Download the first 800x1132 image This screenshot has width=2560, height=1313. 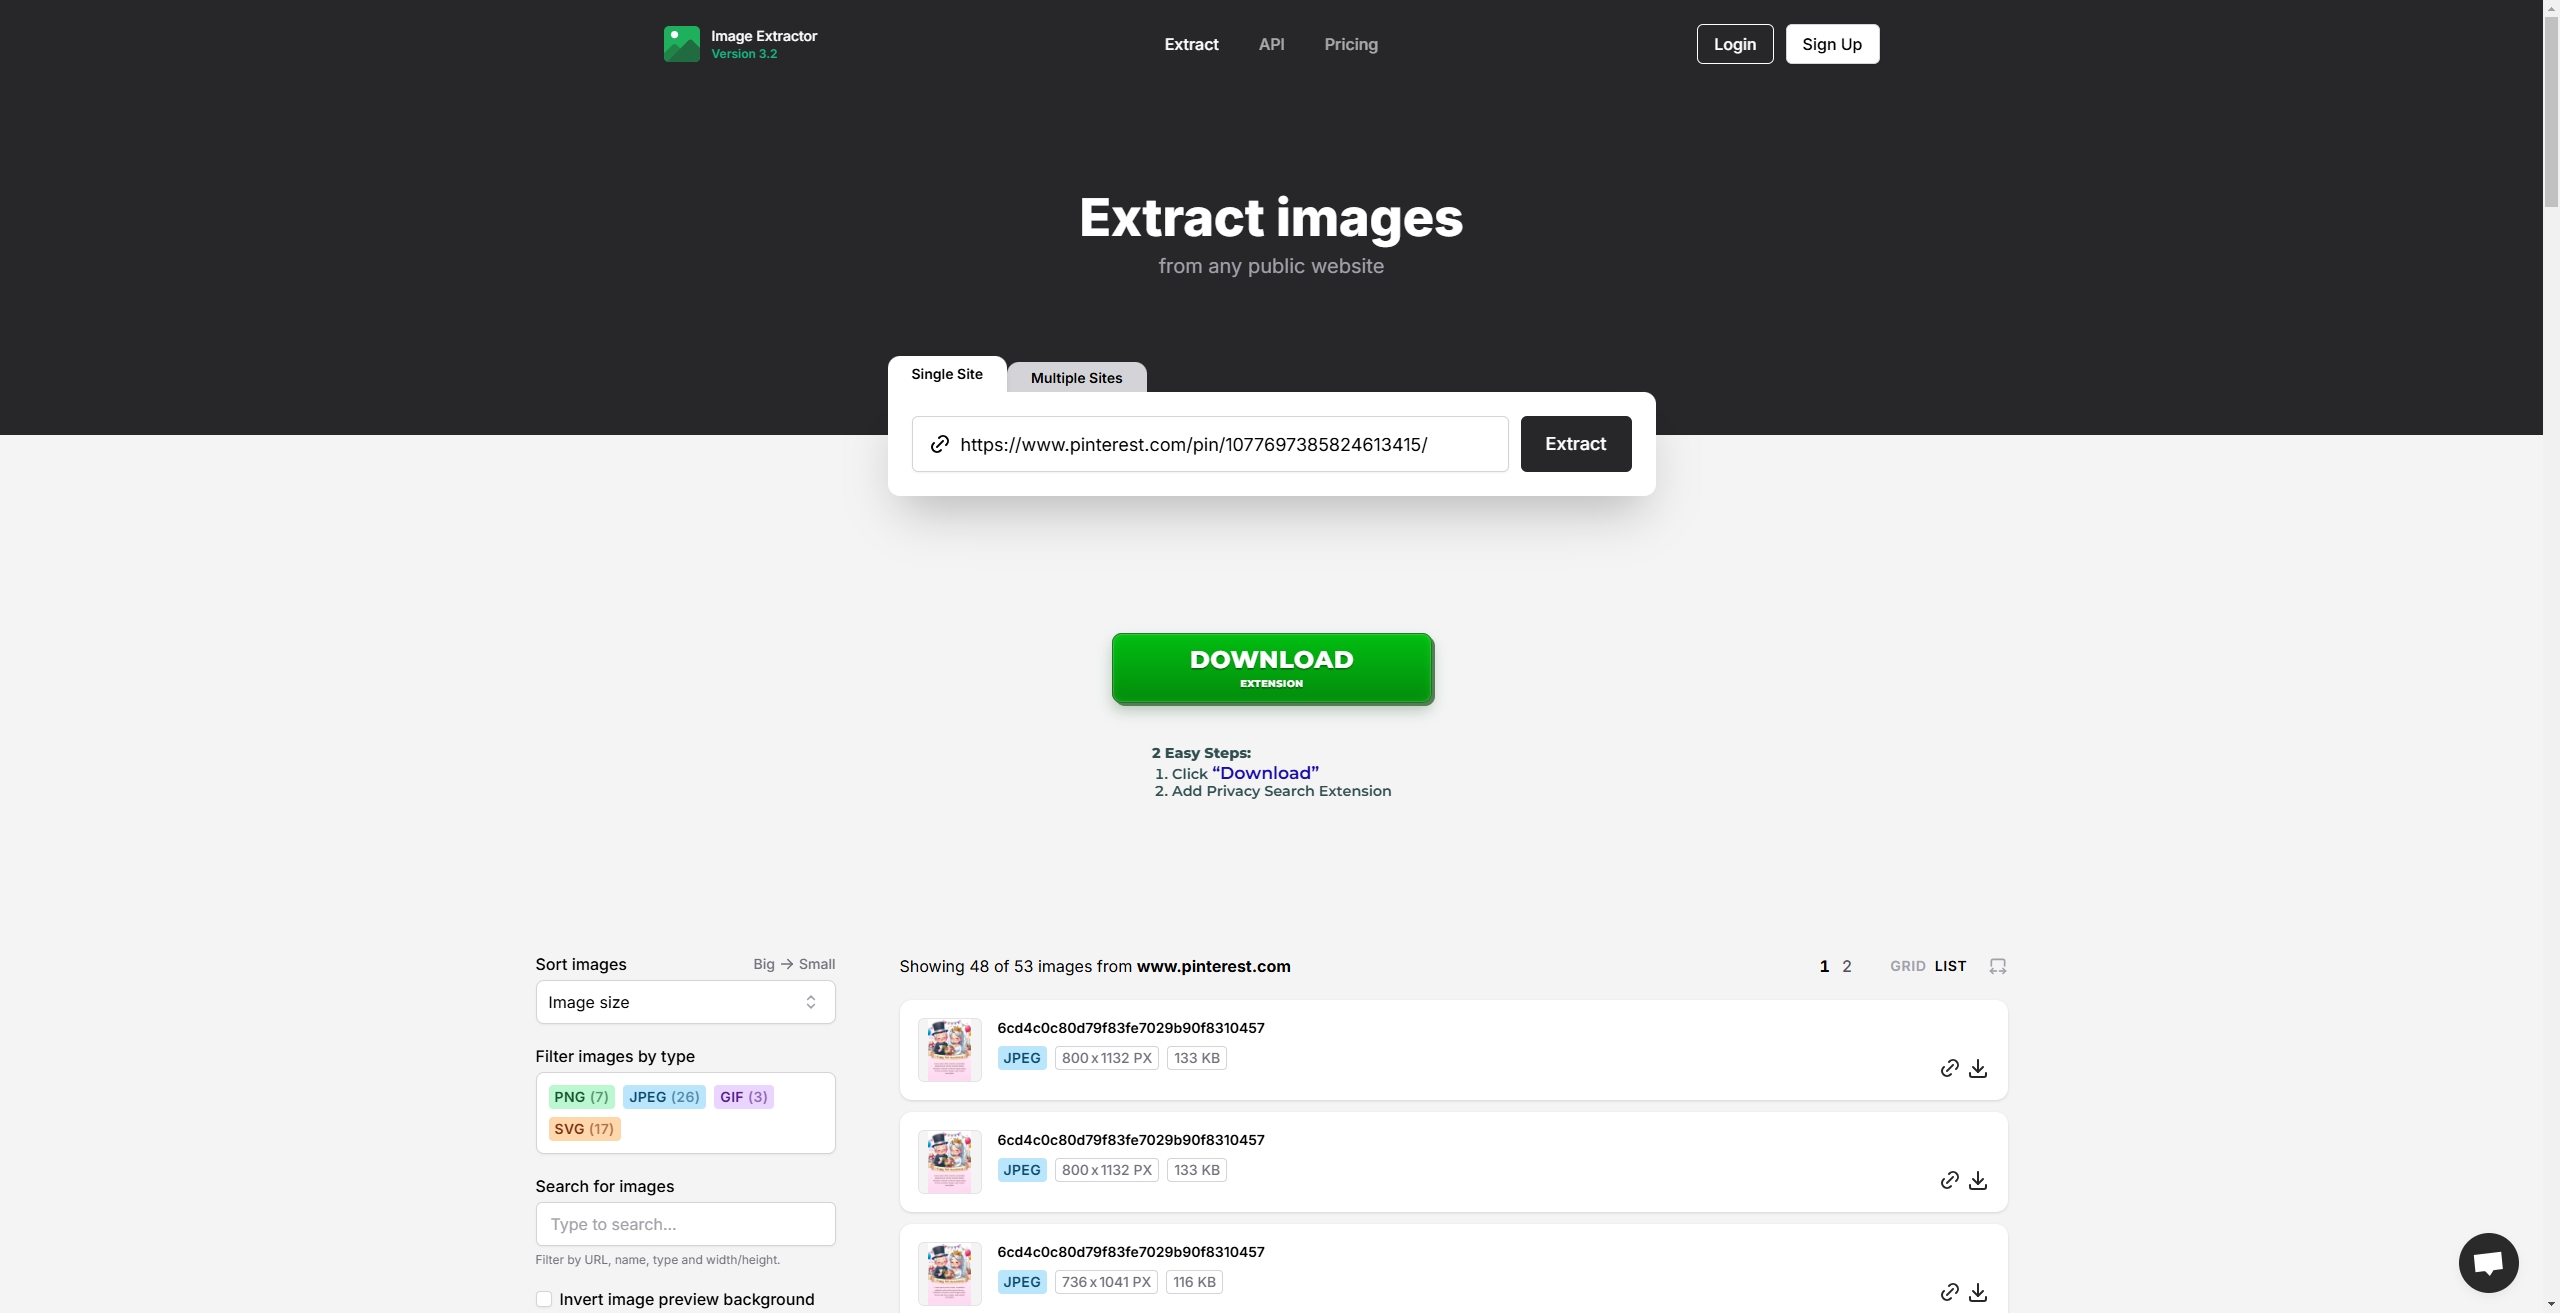1977,1068
